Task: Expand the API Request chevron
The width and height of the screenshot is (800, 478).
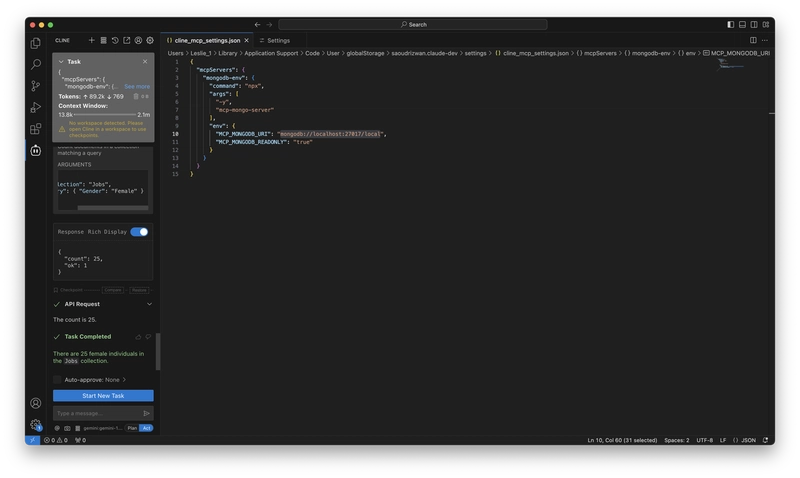Action: [149, 304]
